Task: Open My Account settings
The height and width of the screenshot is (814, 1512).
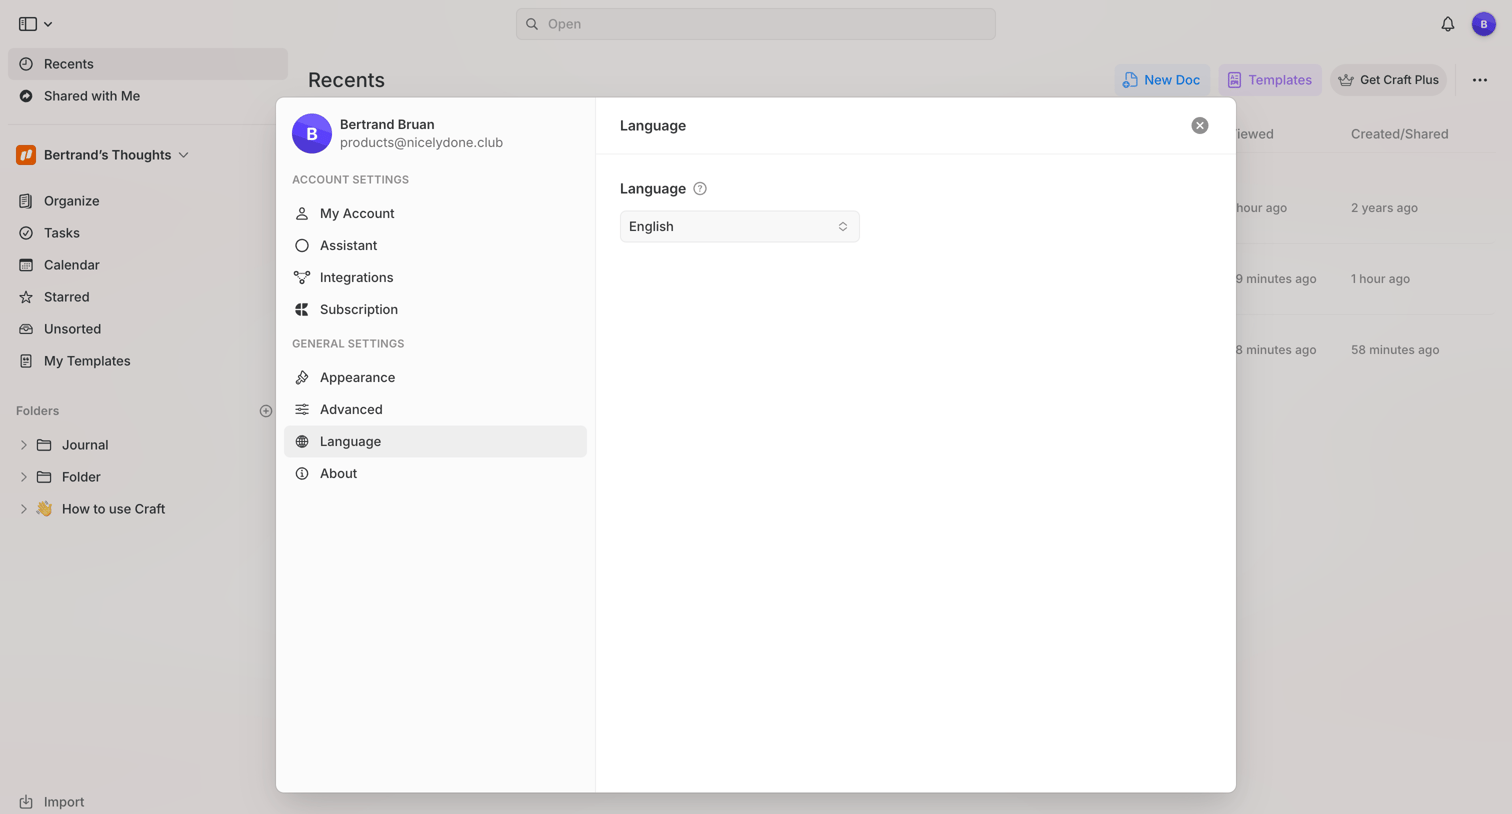Action: (435, 213)
